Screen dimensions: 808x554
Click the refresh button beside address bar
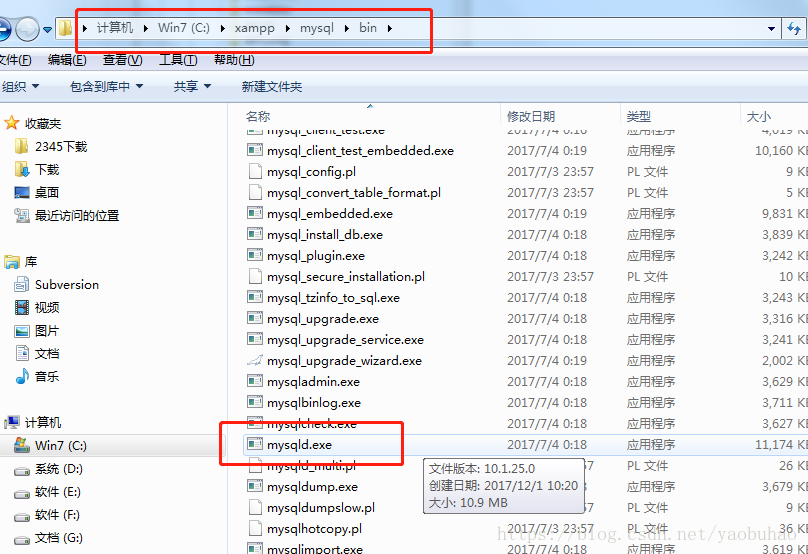[794, 28]
